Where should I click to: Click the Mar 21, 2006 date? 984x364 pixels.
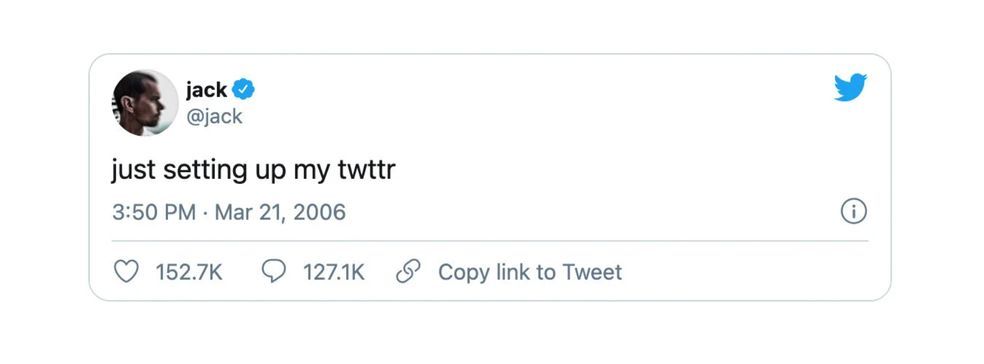[280, 212]
